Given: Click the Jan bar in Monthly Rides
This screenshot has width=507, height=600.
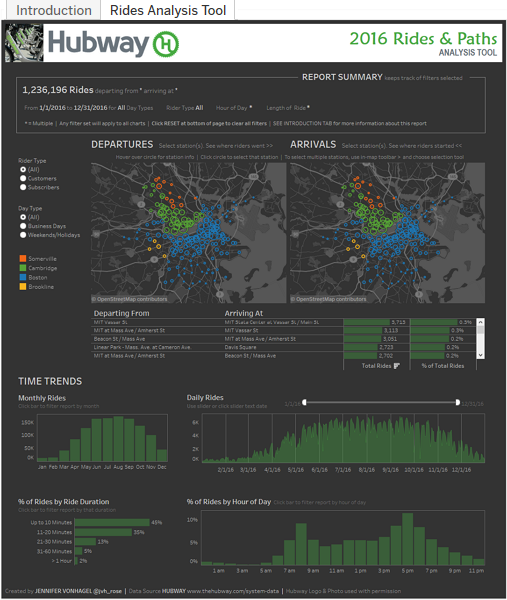Looking at the screenshot, I should [42, 460].
